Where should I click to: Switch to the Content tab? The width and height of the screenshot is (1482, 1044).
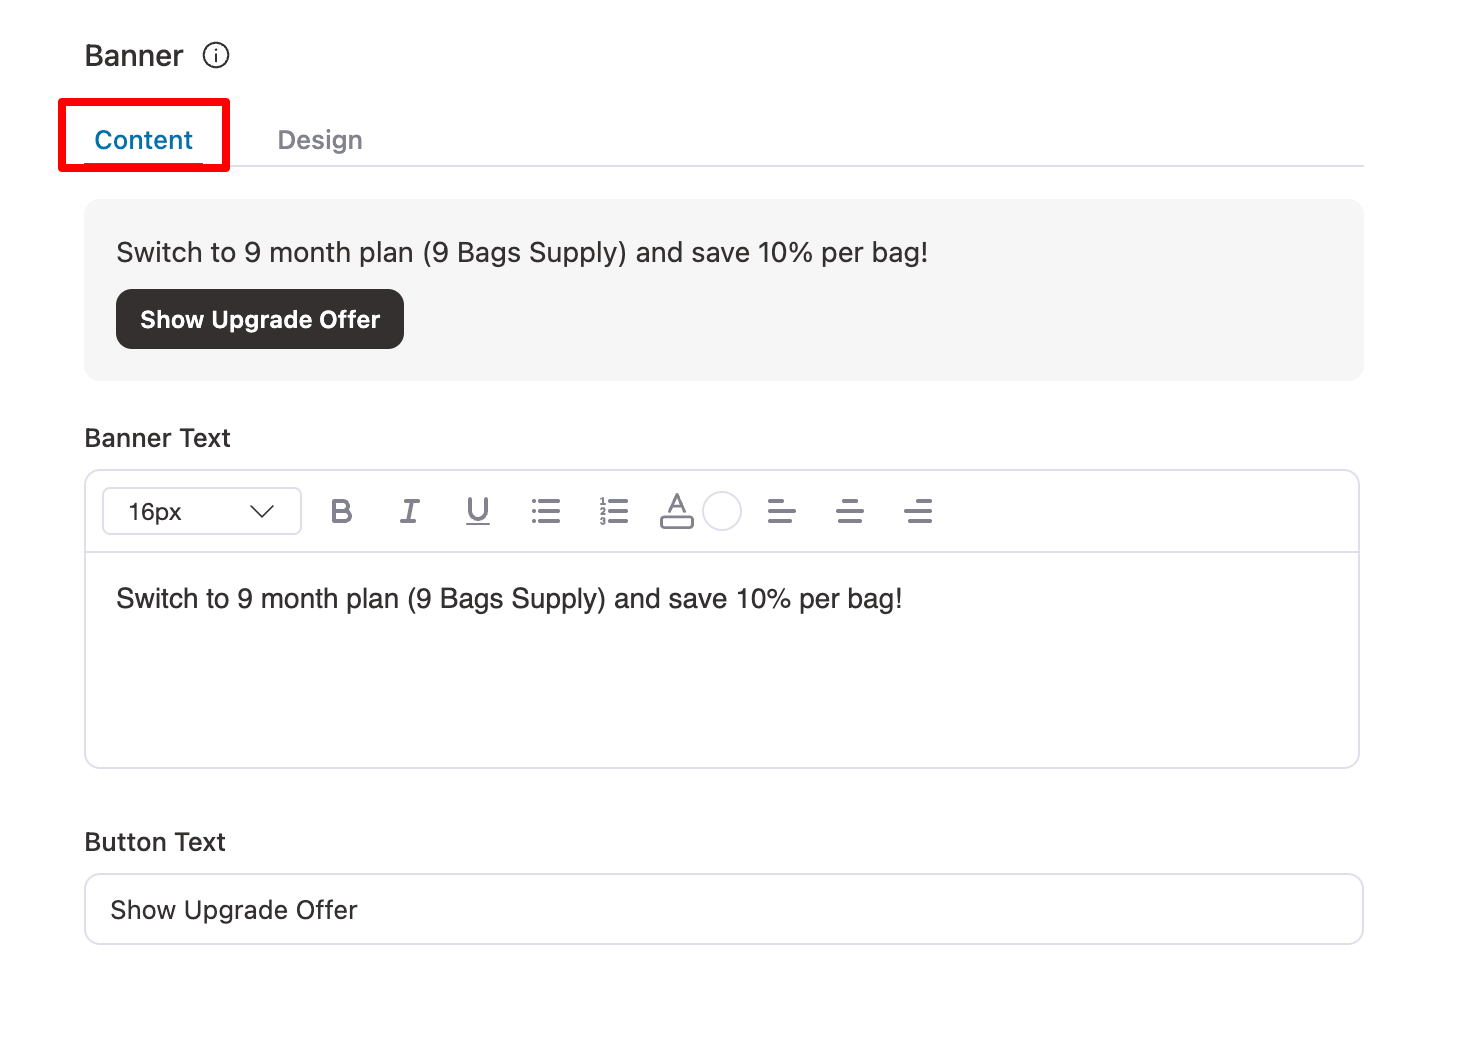(144, 140)
